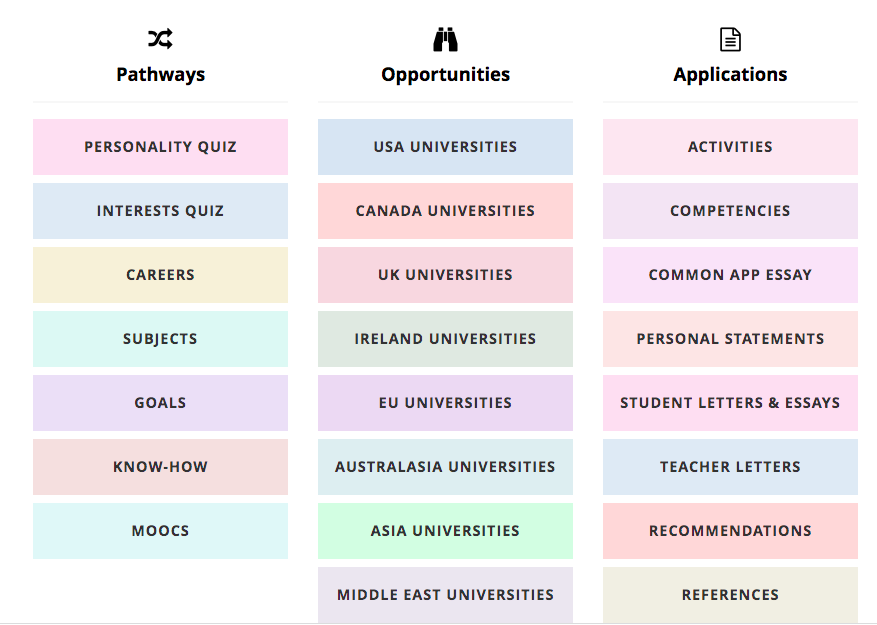
Task: Open the Know-How tile
Action: point(161,467)
